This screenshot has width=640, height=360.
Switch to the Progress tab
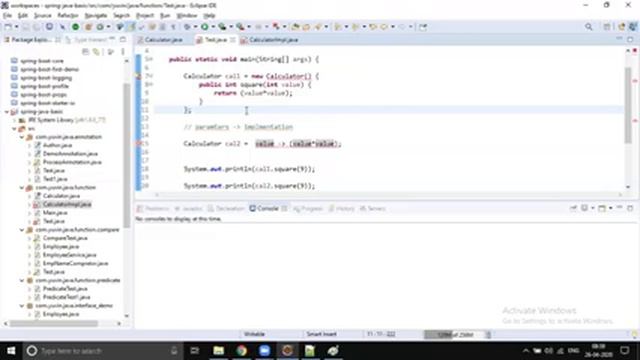click(x=308, y=209)
